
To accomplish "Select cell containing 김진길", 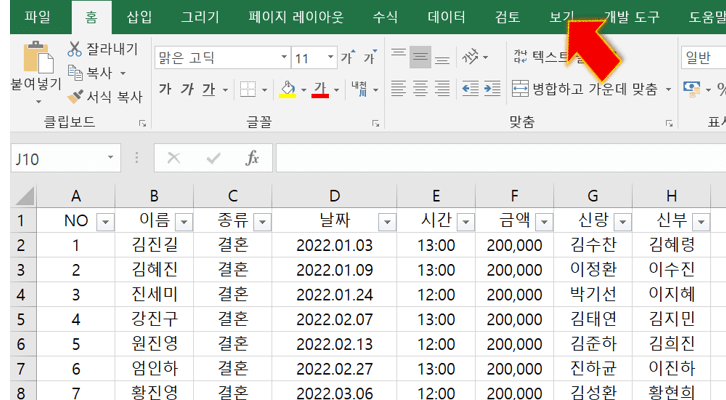I will [154, 245].
